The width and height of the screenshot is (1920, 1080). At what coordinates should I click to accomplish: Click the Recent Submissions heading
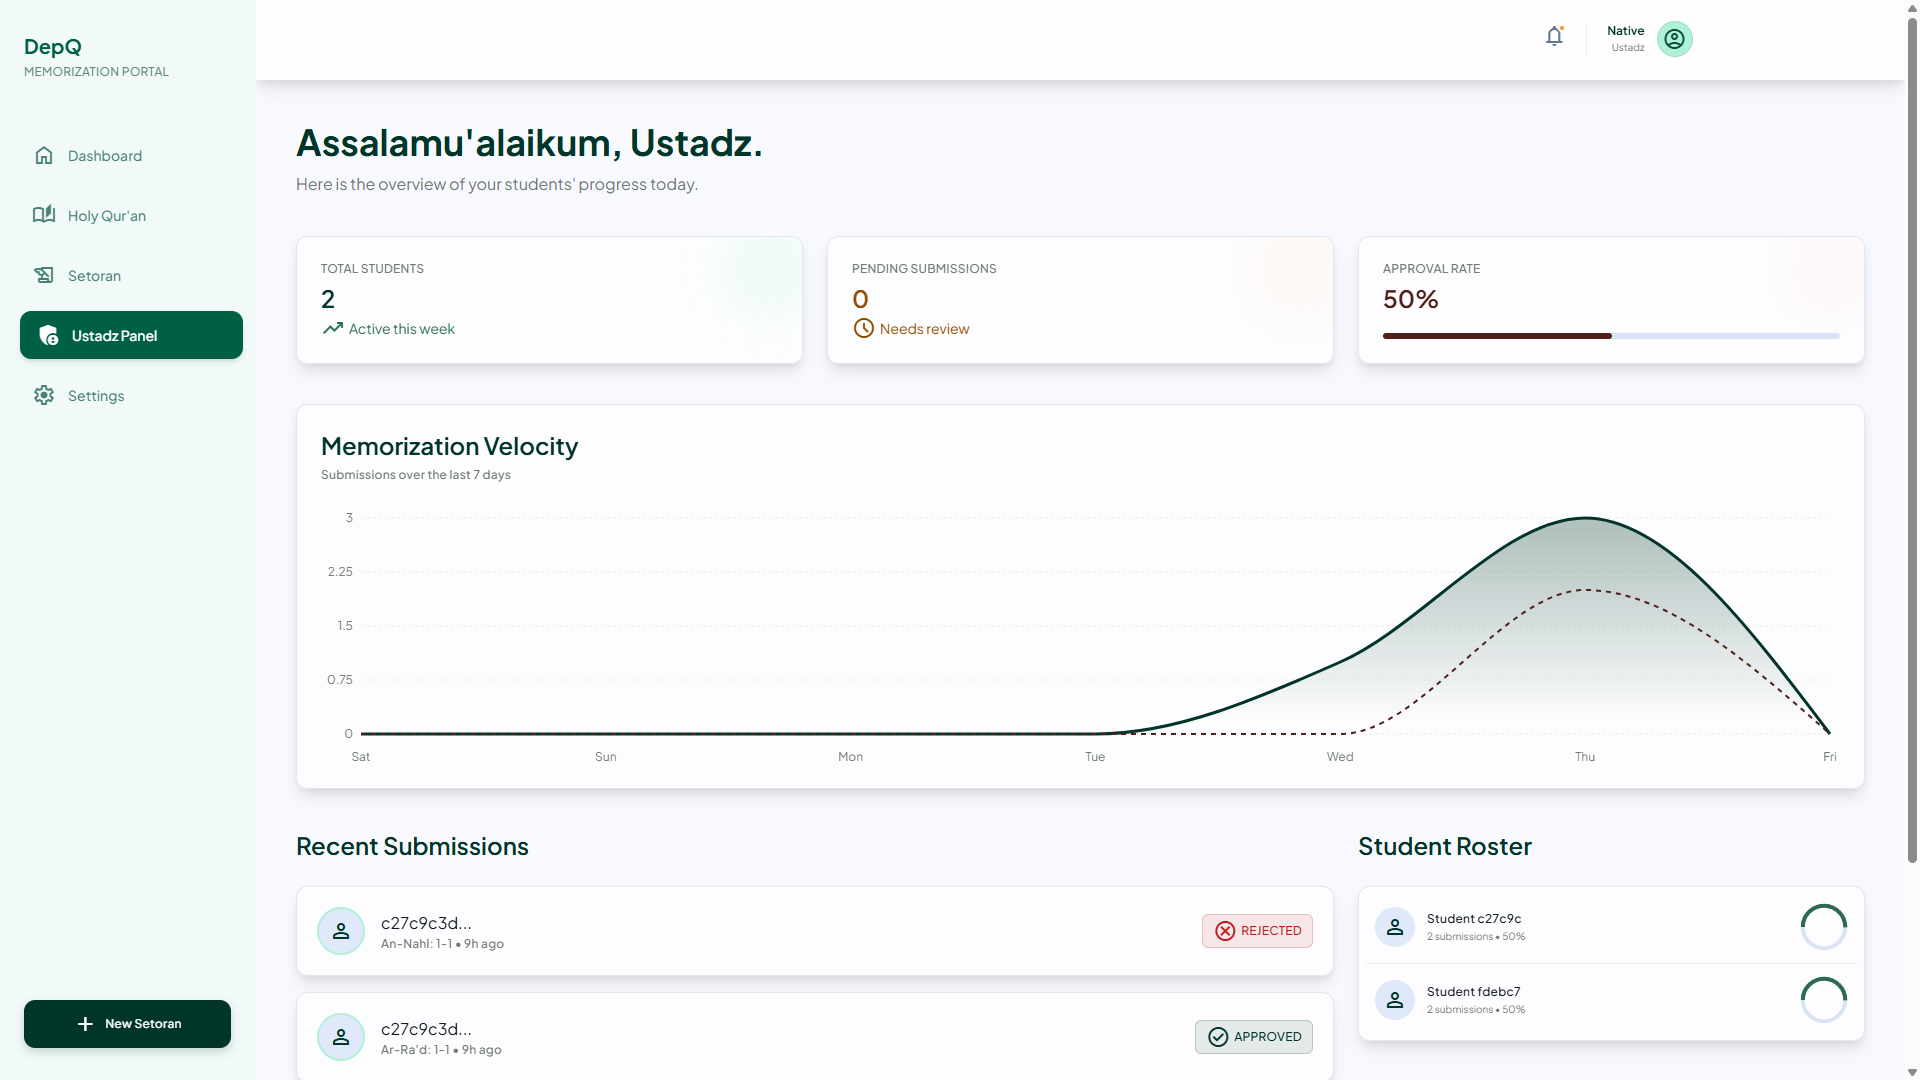(412, 846)
